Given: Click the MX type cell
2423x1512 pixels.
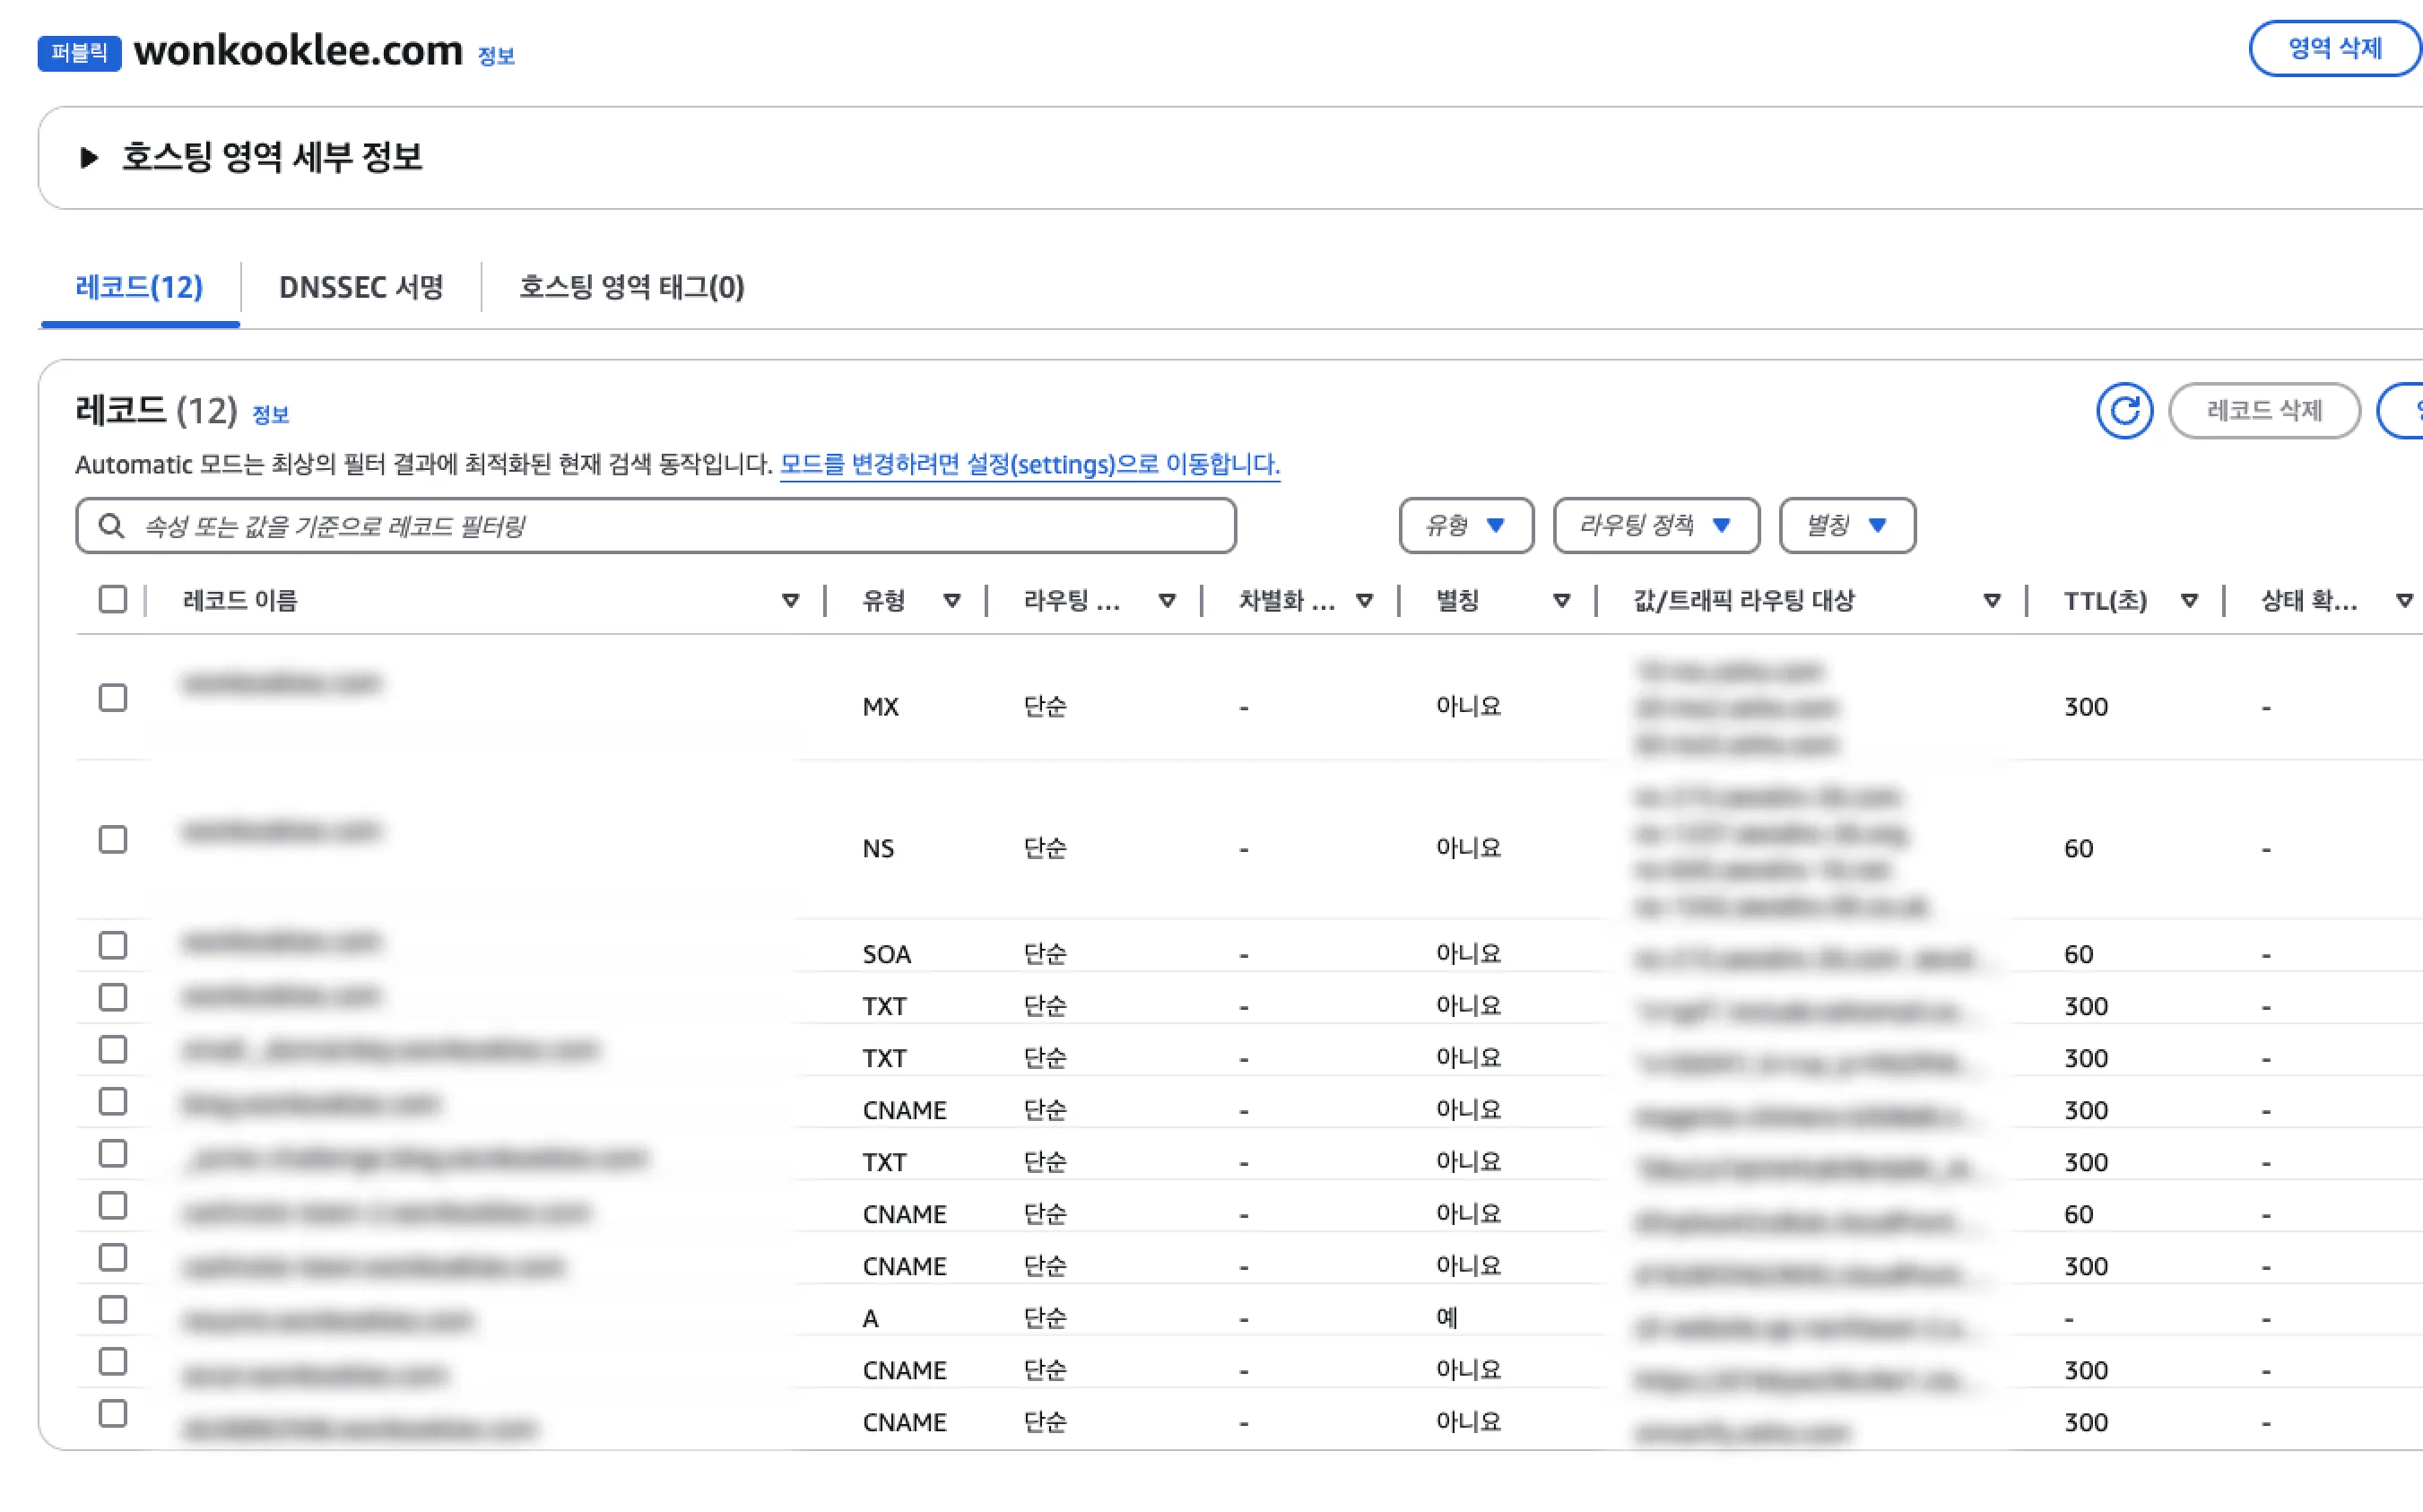Looking at the screenshot, I should click(x=880, y=707).
